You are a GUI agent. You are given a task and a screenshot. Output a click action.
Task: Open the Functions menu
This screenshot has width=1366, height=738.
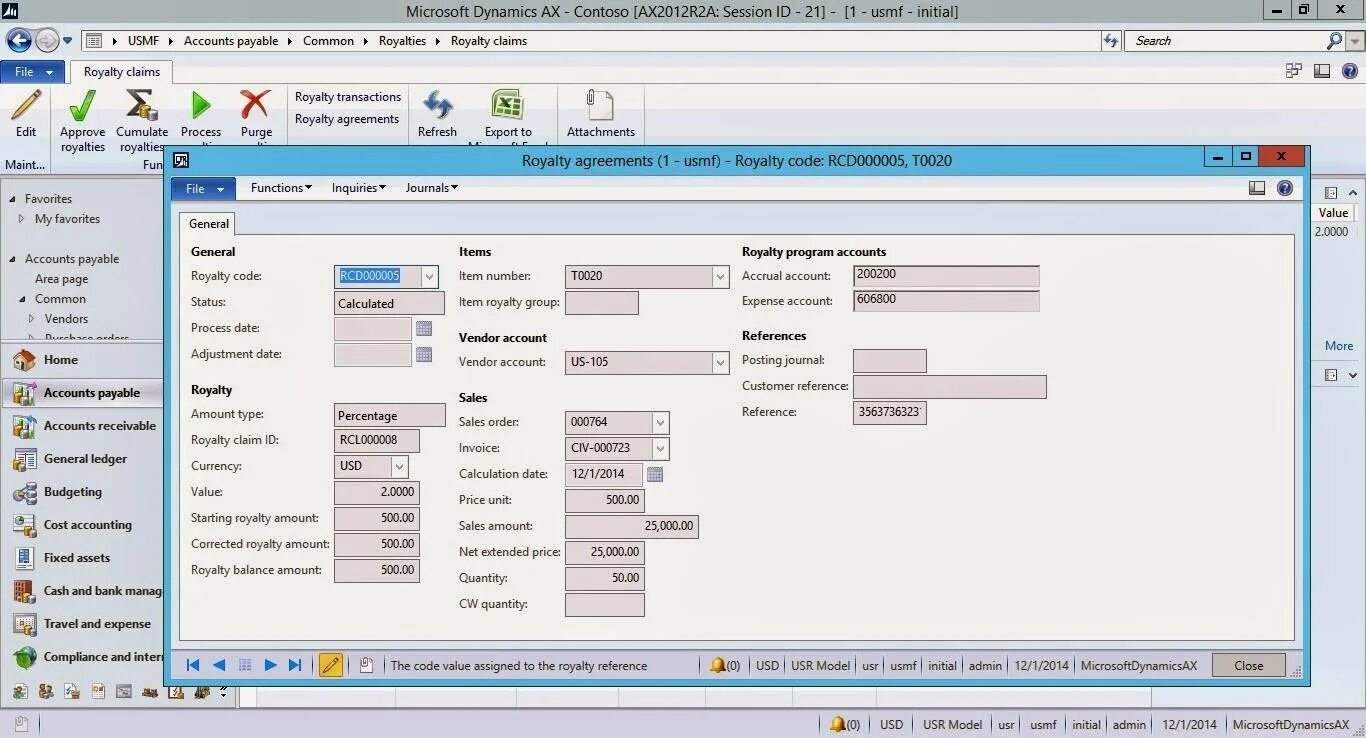[x=281, y=188]
